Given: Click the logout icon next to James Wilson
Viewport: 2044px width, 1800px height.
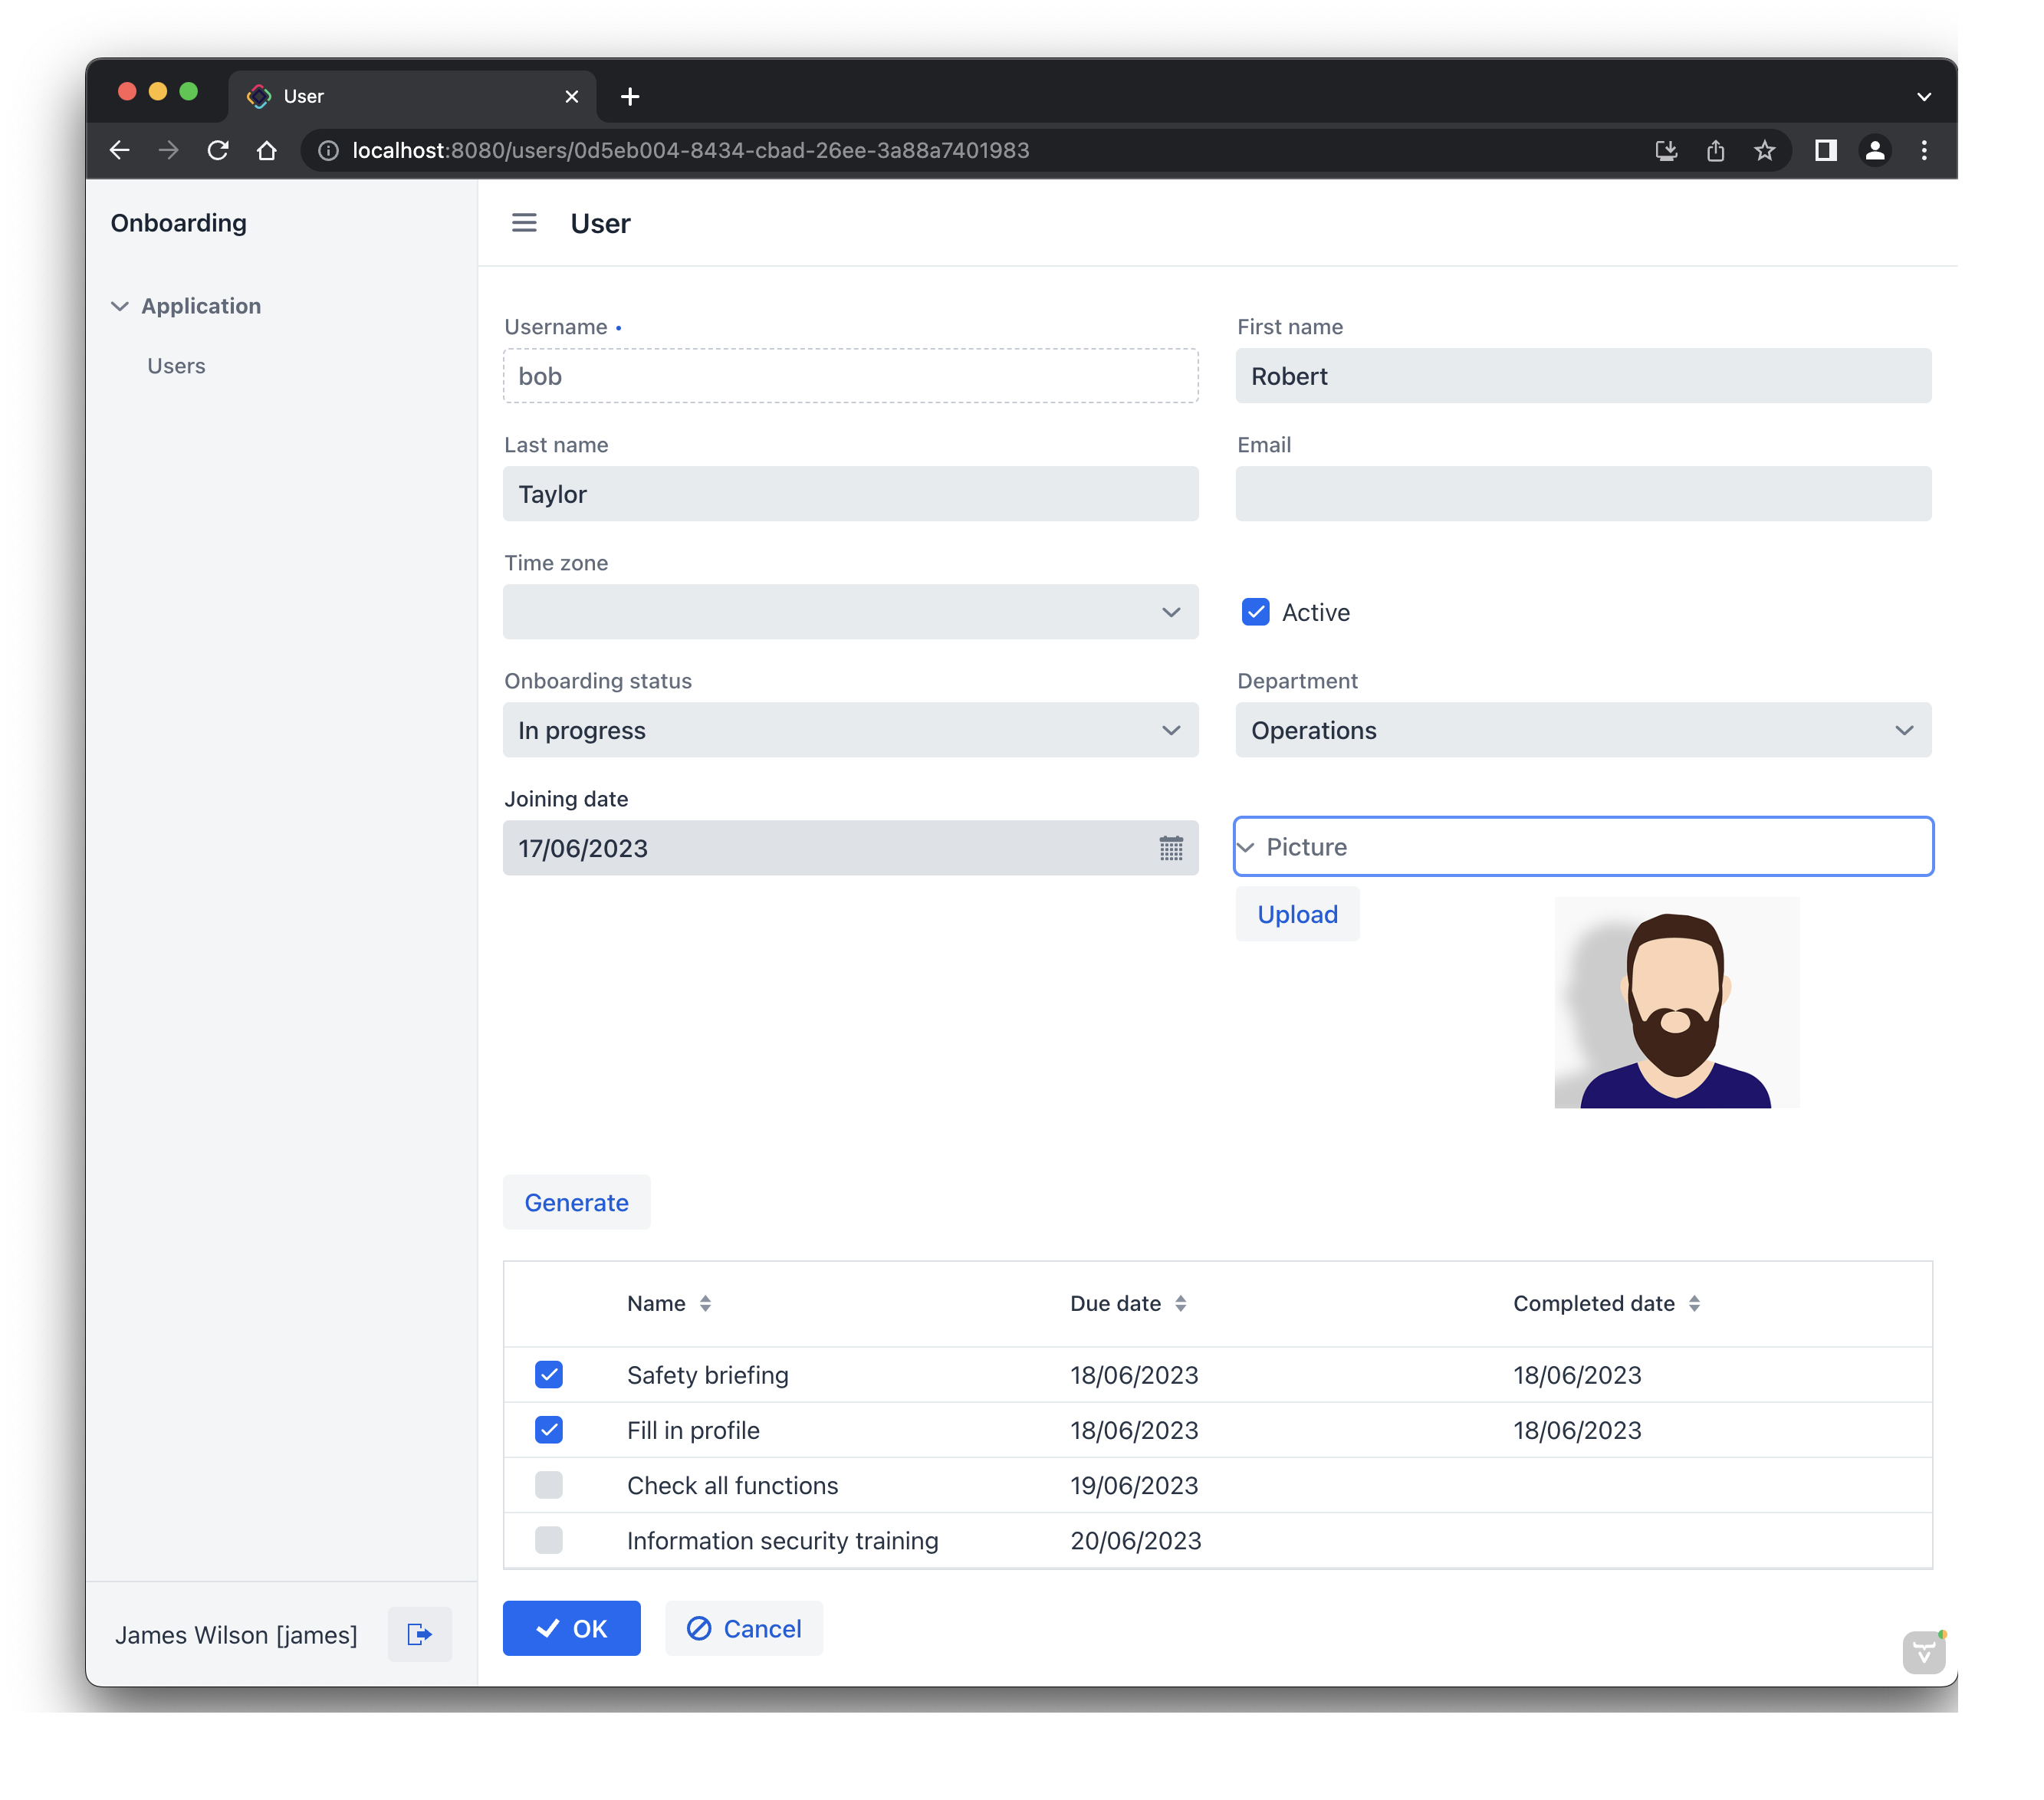Looking at the screenshot, I should click(x=419, y=1634).
